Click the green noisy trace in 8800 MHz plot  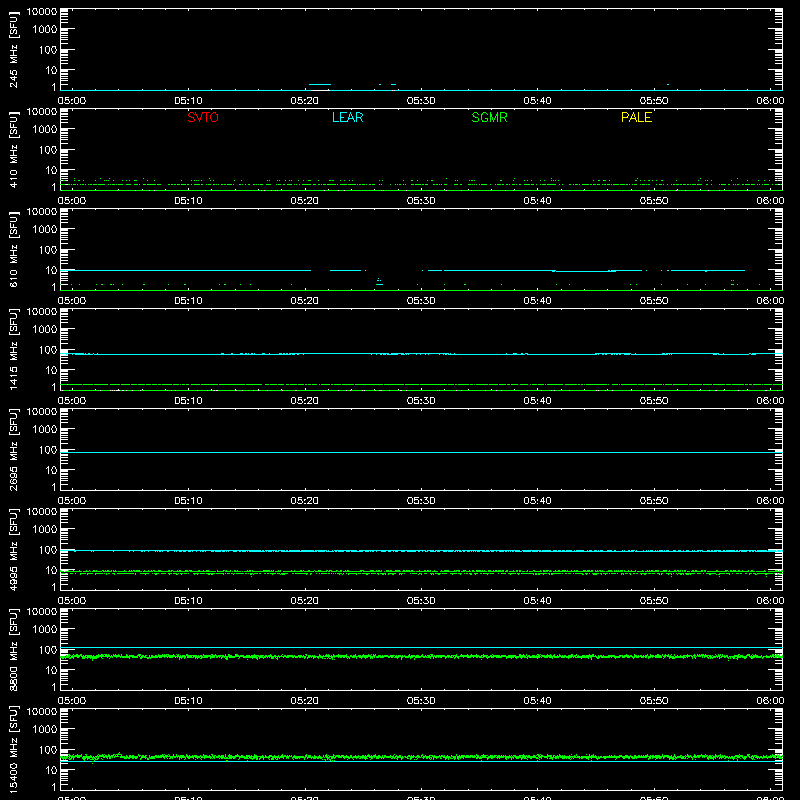pyautogui.click(x=421, y=657)
